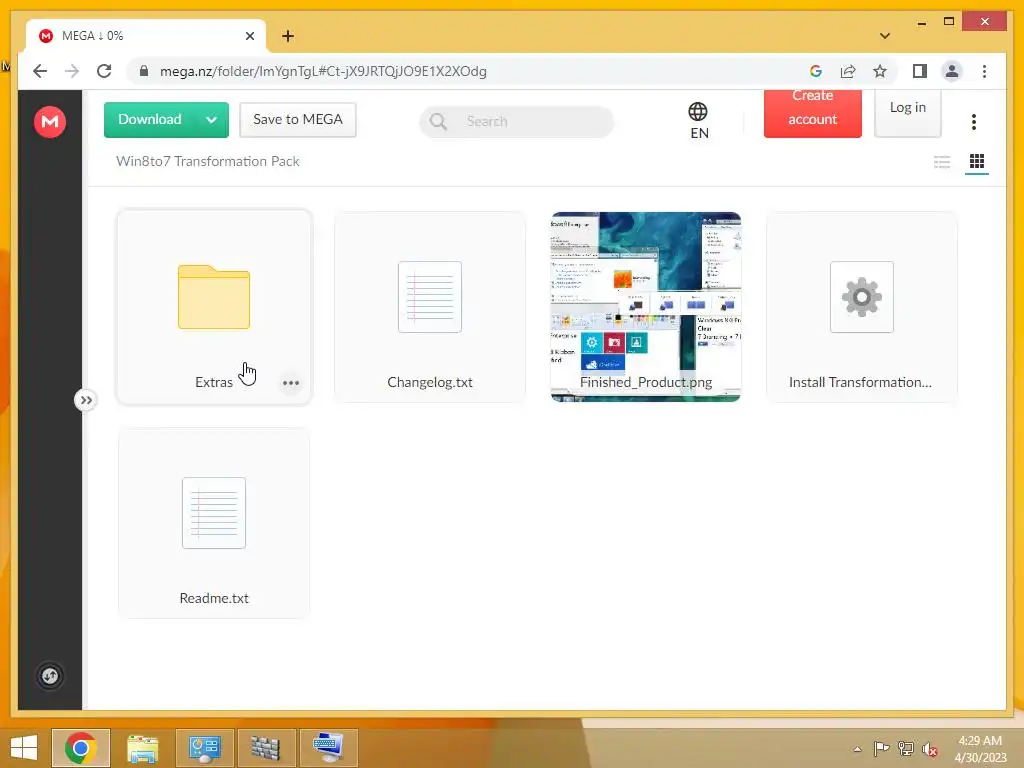Screen dimensions: 1024x768
Task: Click the transfers icon at sidebar bottom
Action: [x=50, y=676]
